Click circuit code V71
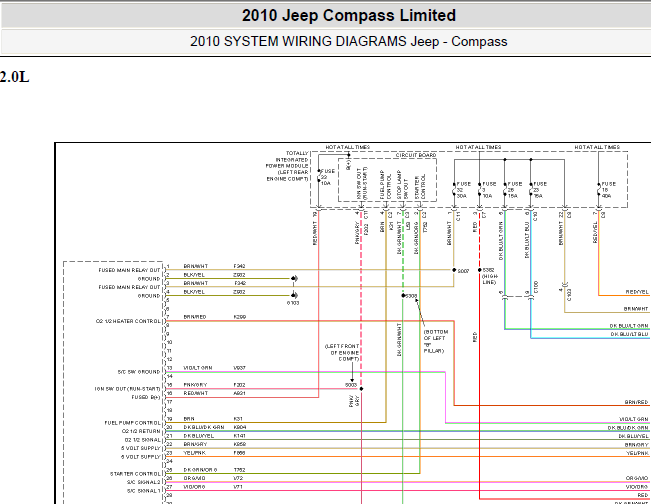The height and width of the screenshot is (504, 651). [238, 487]
